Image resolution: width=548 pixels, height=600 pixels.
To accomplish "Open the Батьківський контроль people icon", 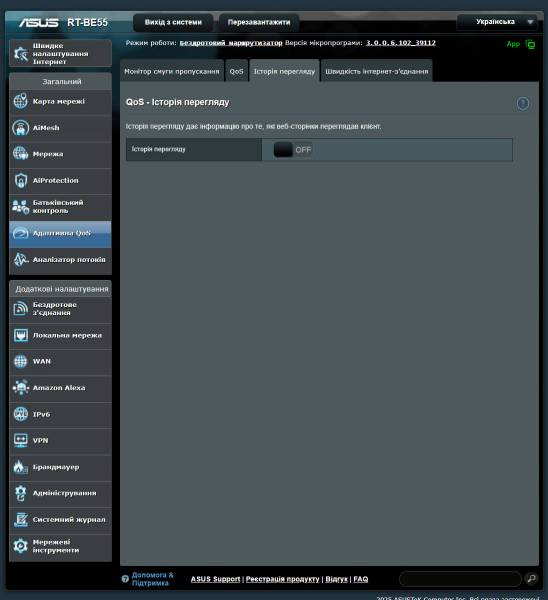I will point(21,207).
